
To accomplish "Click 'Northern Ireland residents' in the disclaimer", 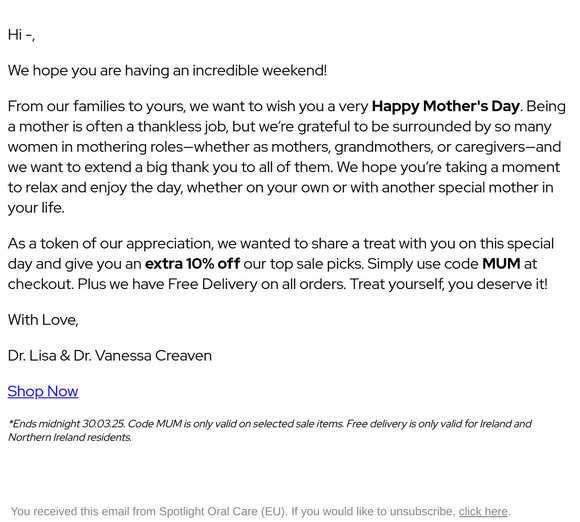I will 70,437.
